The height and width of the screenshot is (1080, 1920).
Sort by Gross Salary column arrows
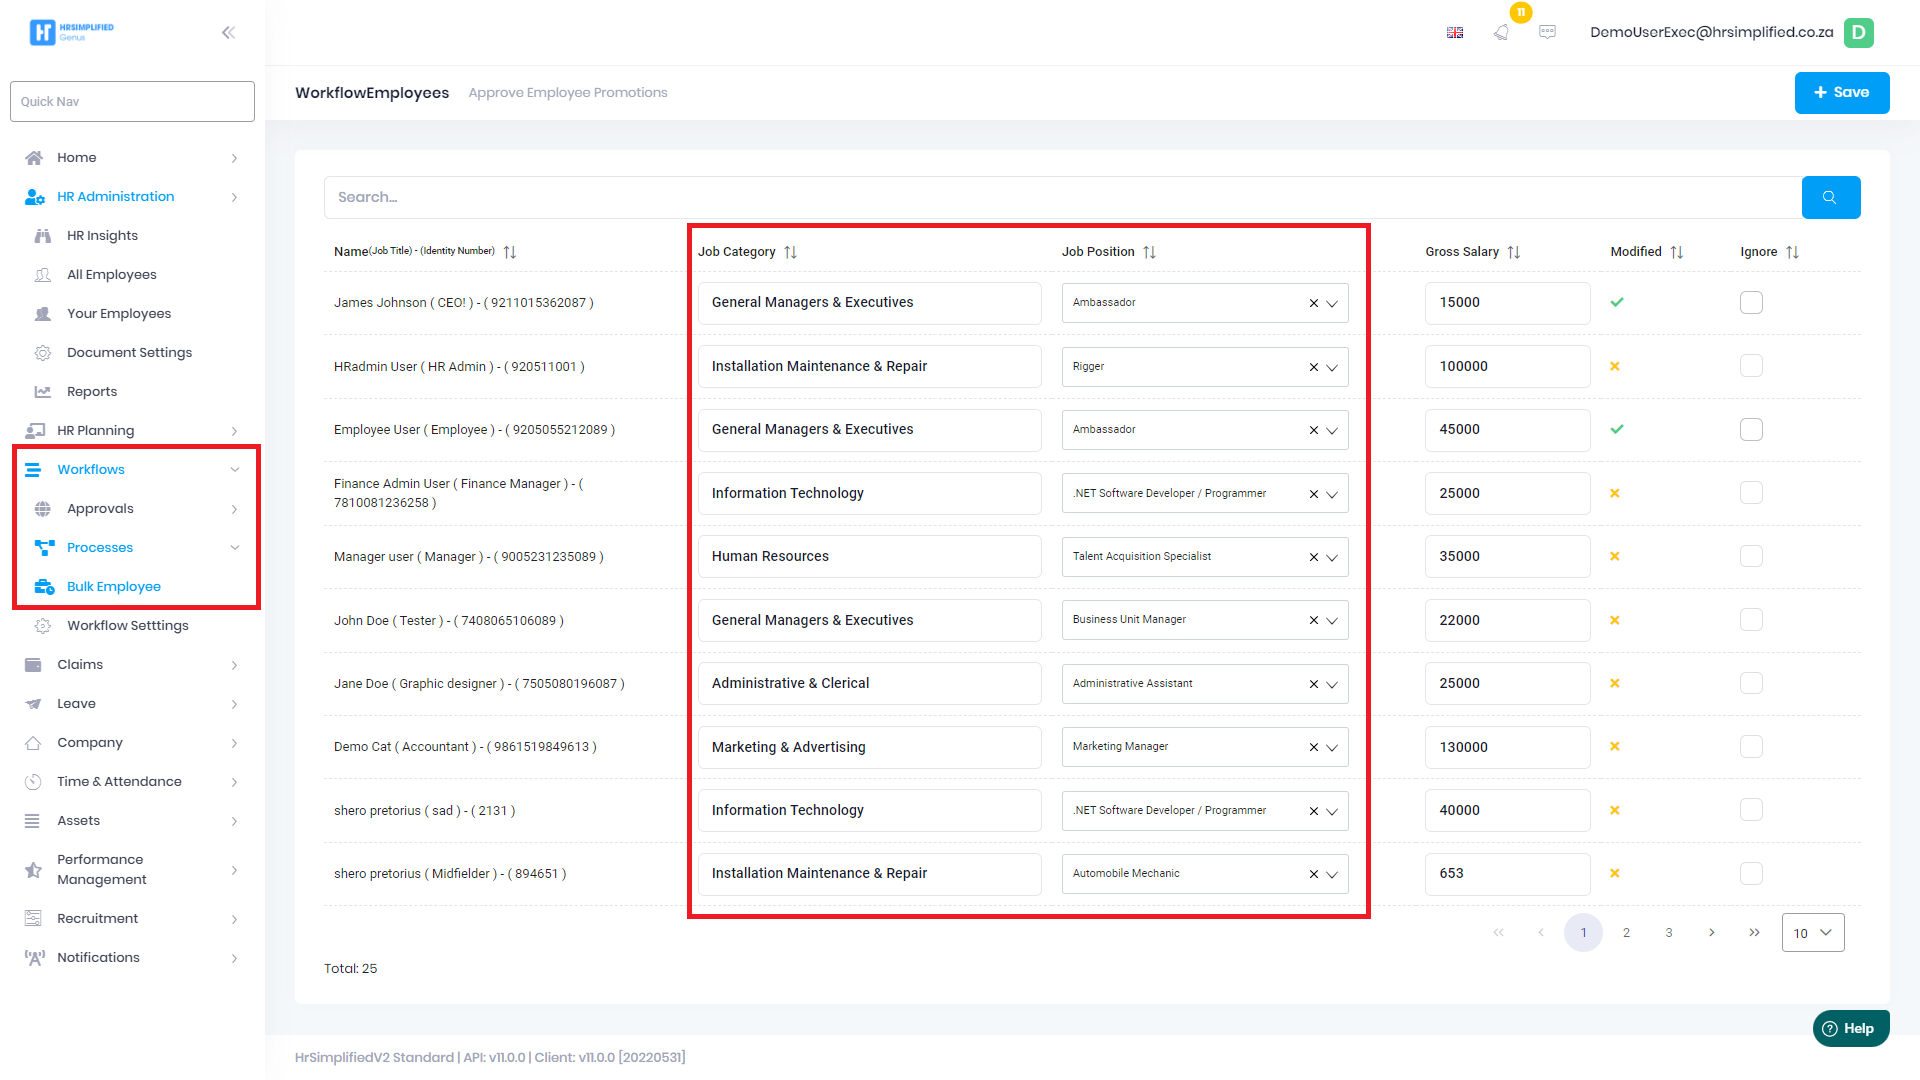[1513, 252]
